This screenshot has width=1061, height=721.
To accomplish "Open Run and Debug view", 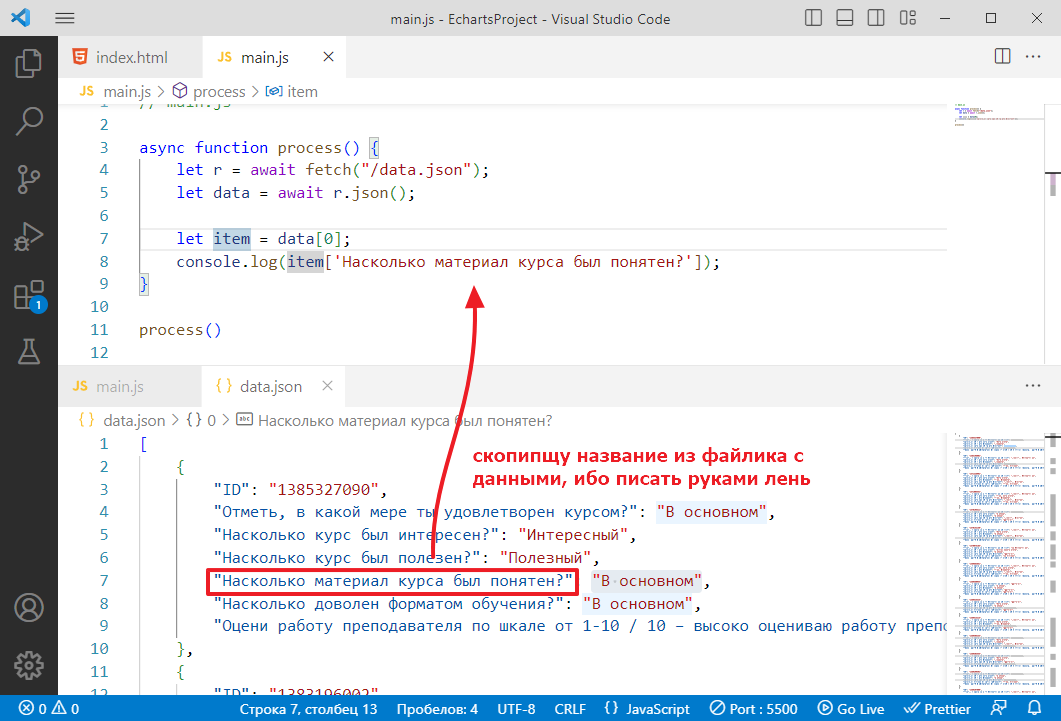I will click(x=28, y=237).
